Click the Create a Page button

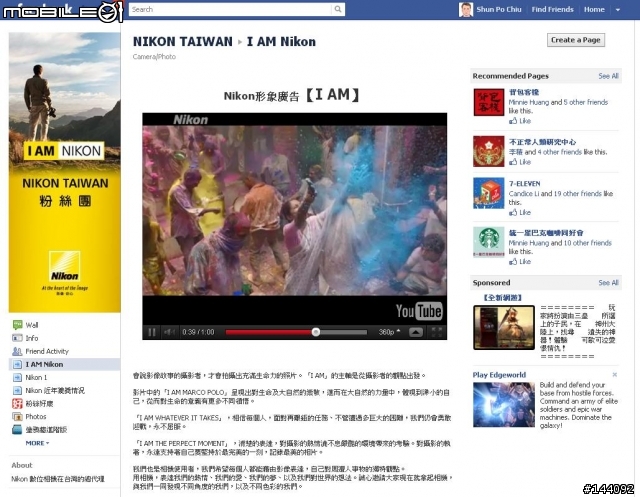tap(576, 40)
